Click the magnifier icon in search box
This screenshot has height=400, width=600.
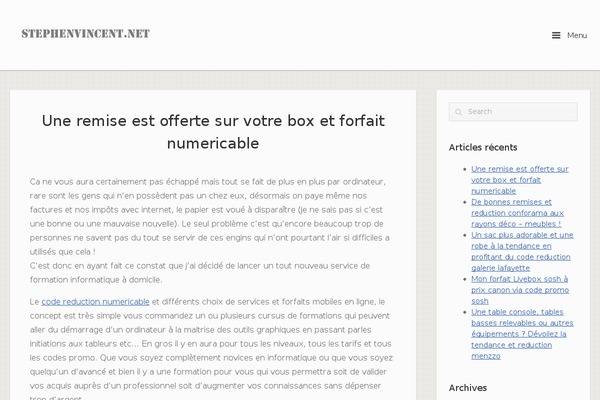[x=458, y=112]
